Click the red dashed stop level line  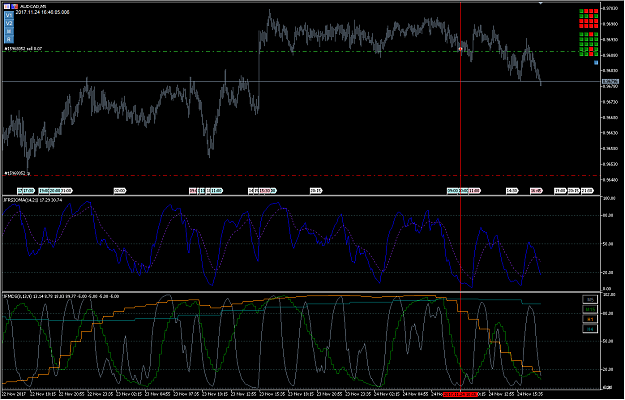299,175
